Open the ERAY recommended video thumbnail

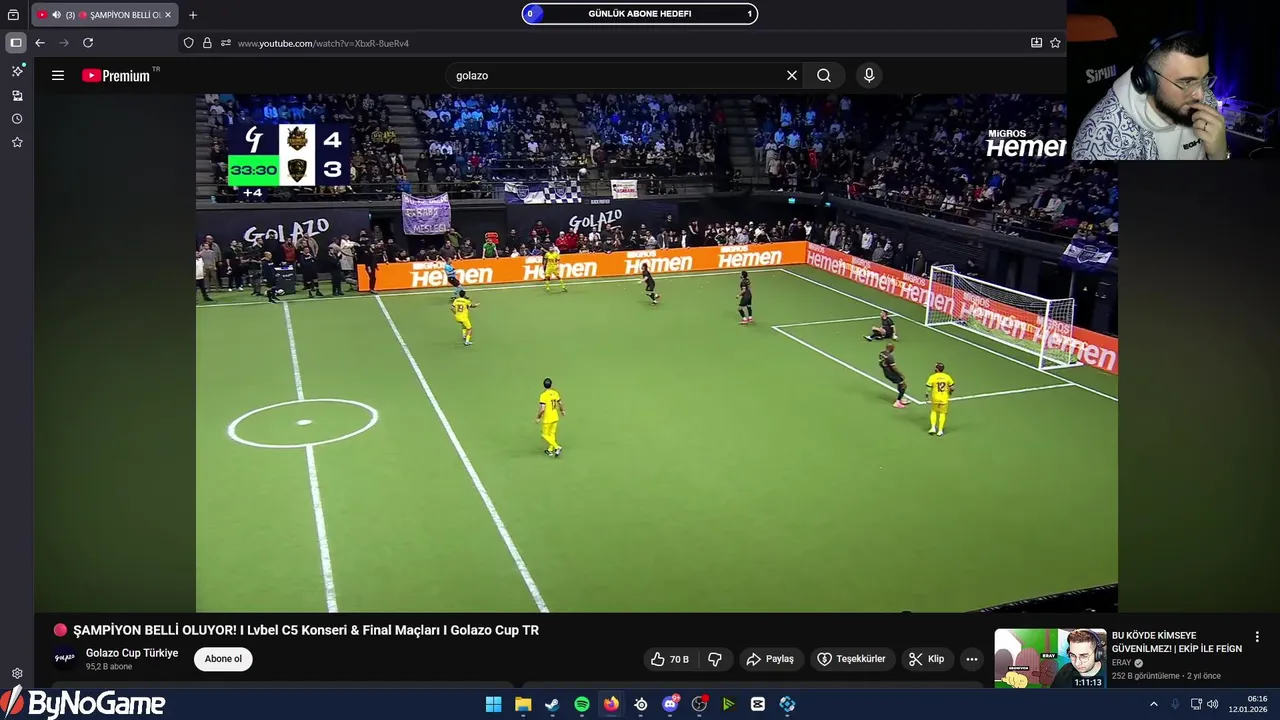point(1050,657)
